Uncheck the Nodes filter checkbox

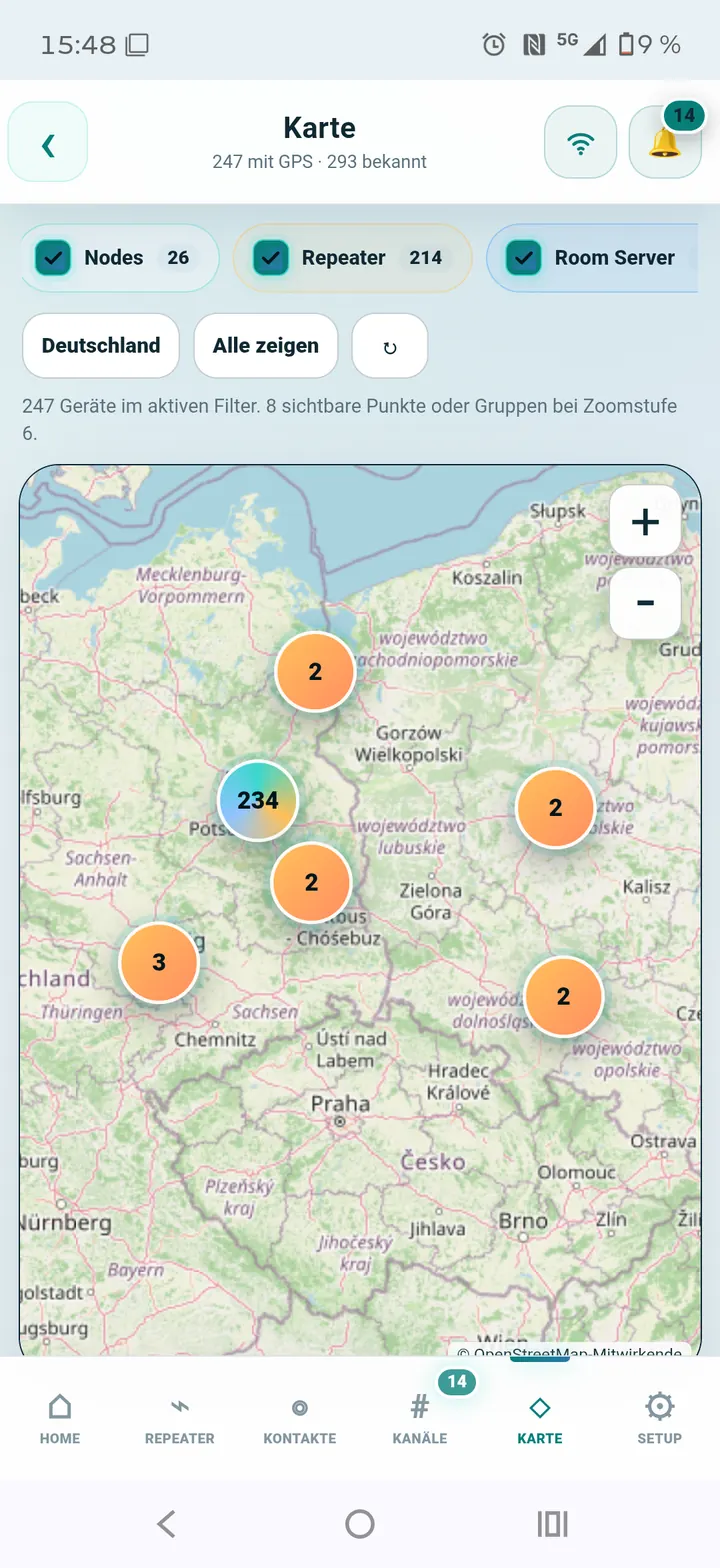[x=52, y=258]
